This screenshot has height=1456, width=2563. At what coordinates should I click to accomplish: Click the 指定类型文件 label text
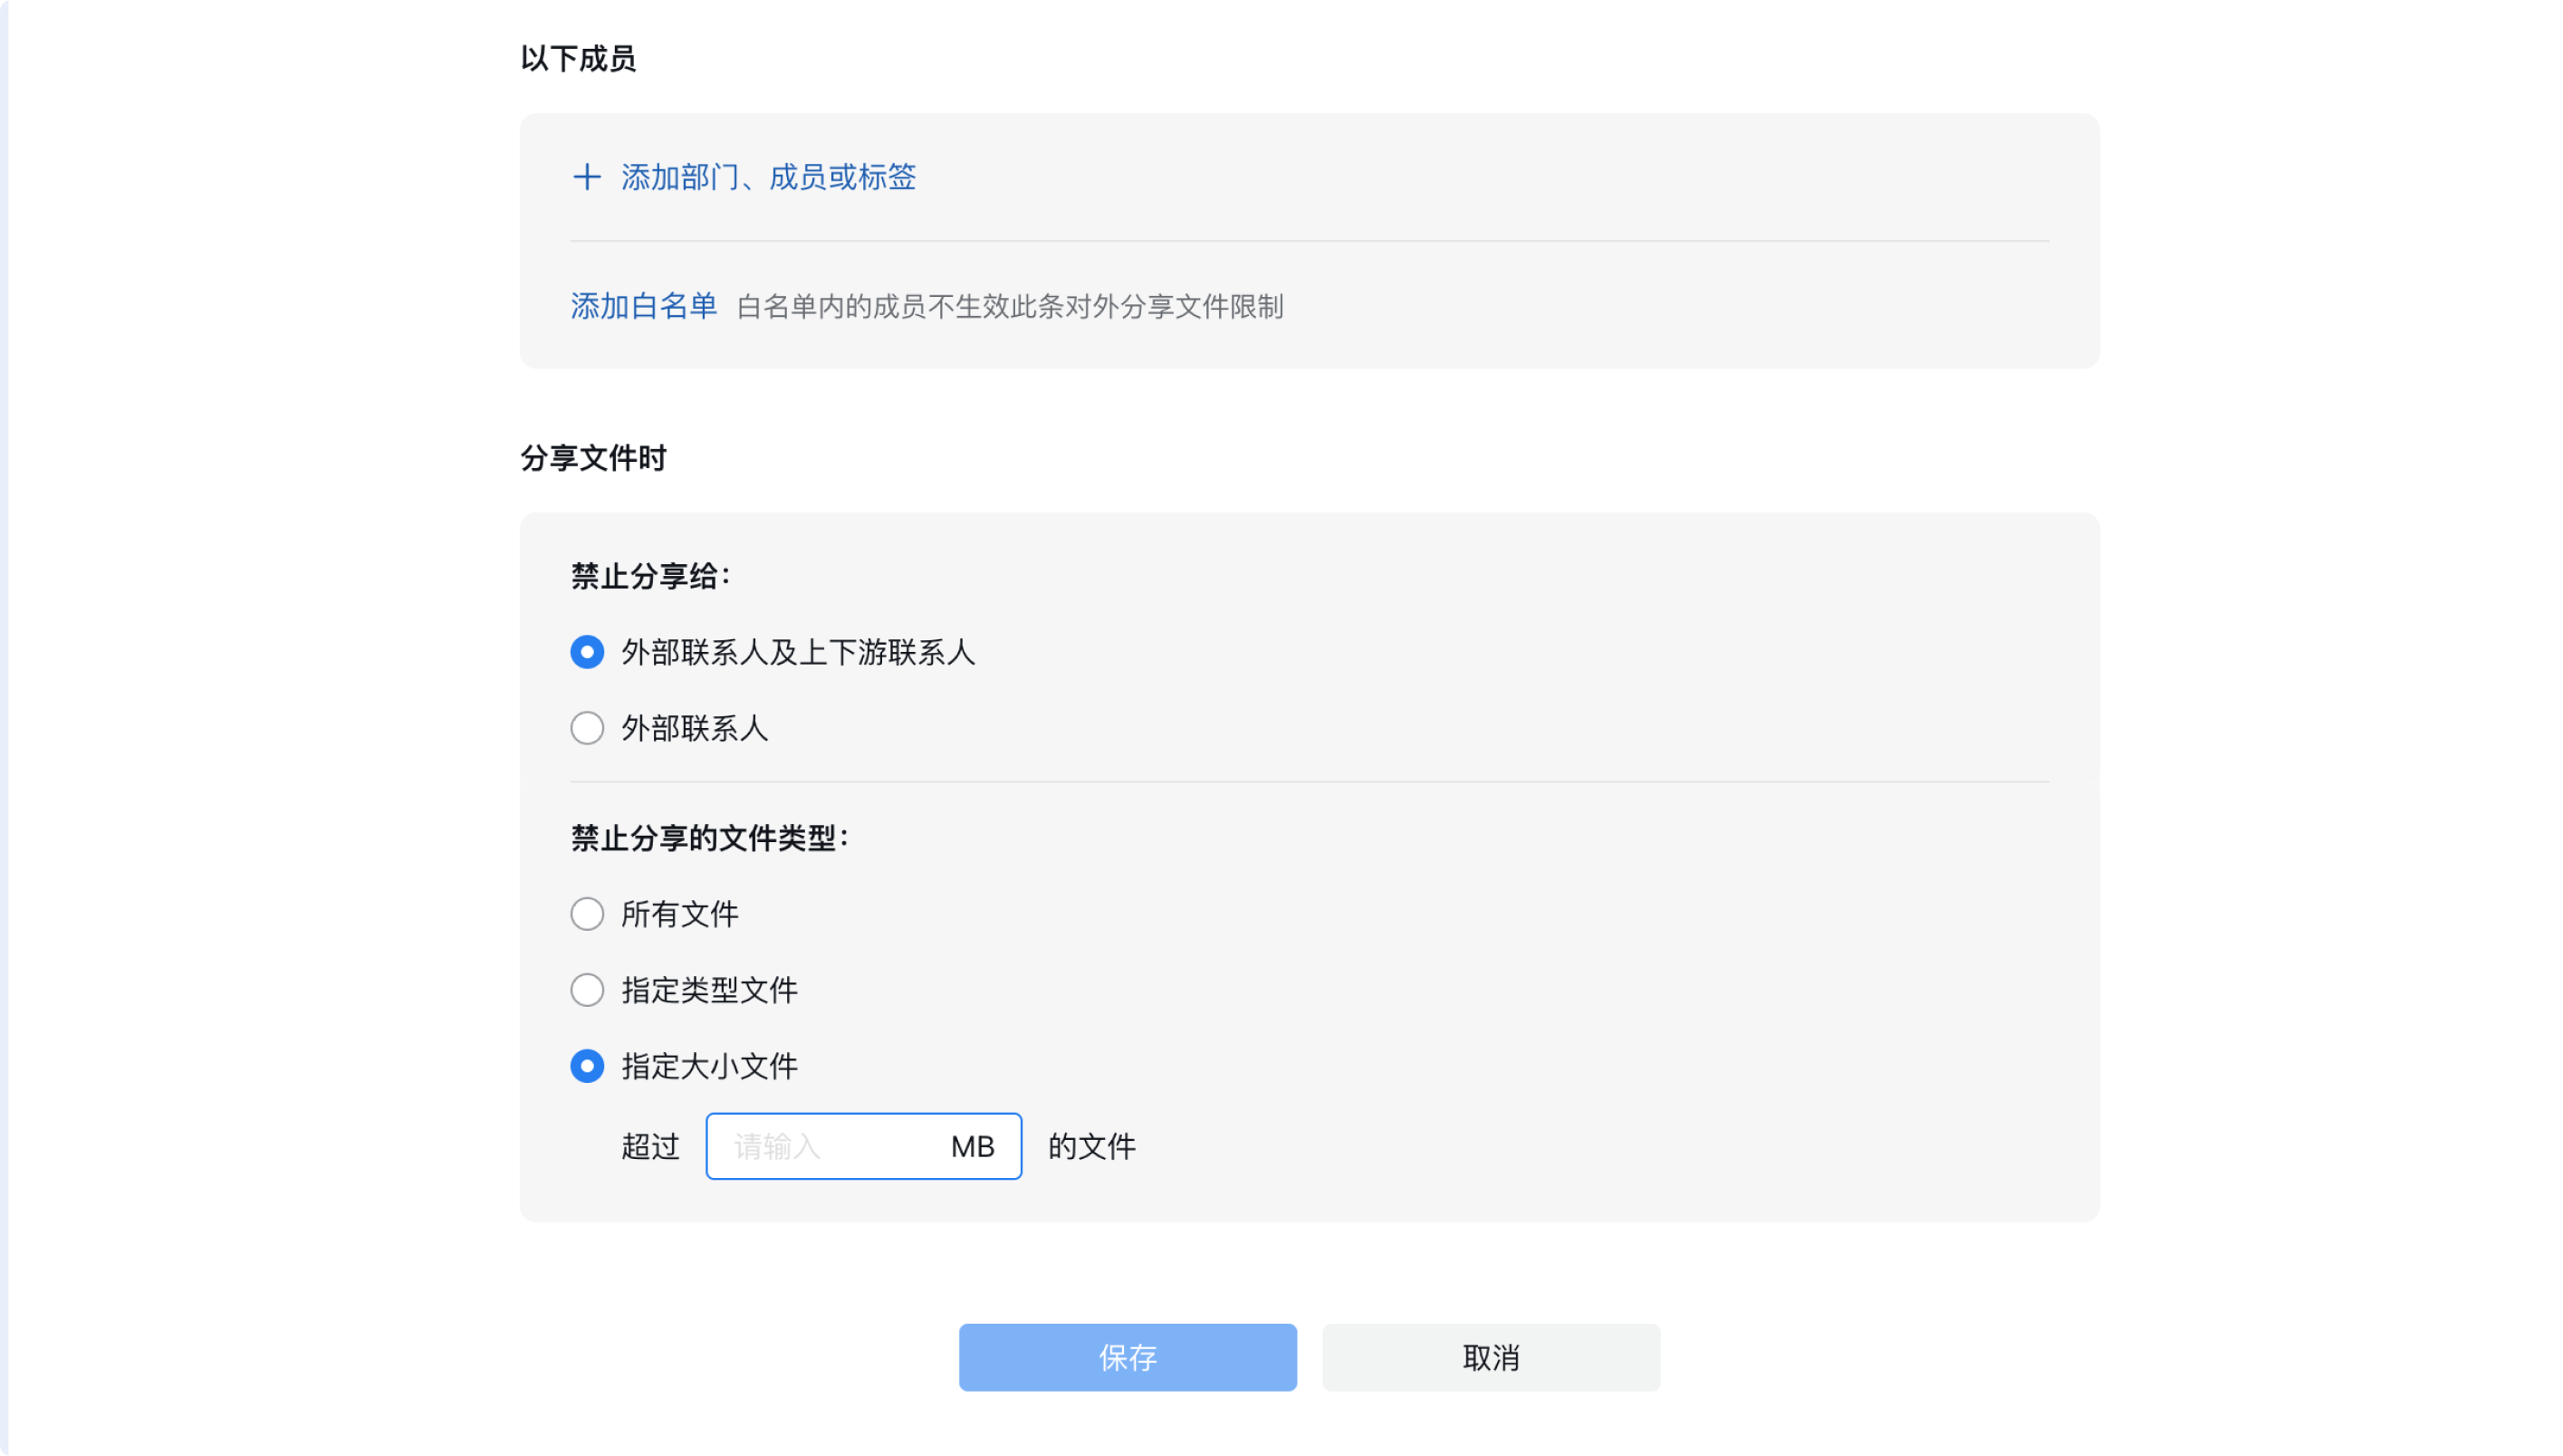[710, 990]
